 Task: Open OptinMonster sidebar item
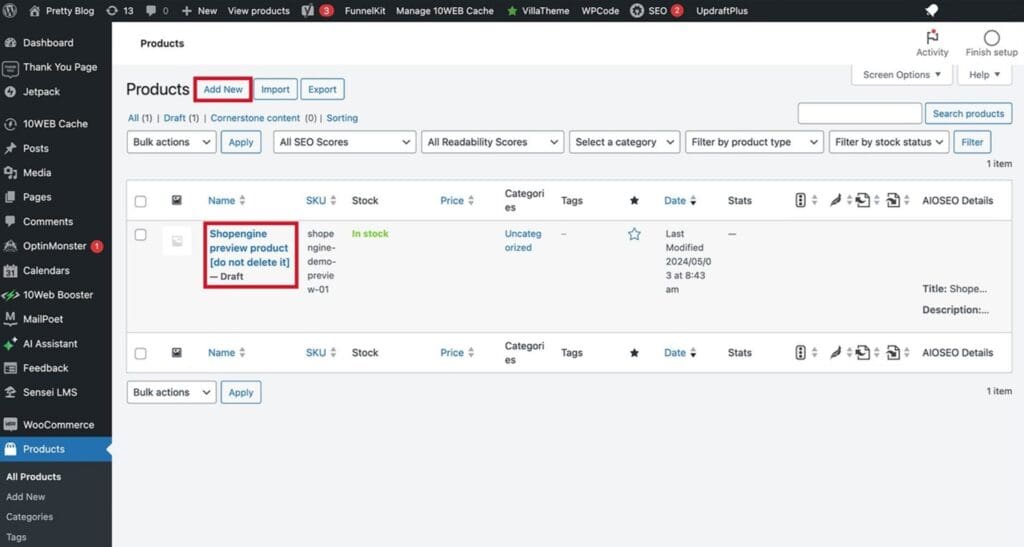(x=56, y=245)
